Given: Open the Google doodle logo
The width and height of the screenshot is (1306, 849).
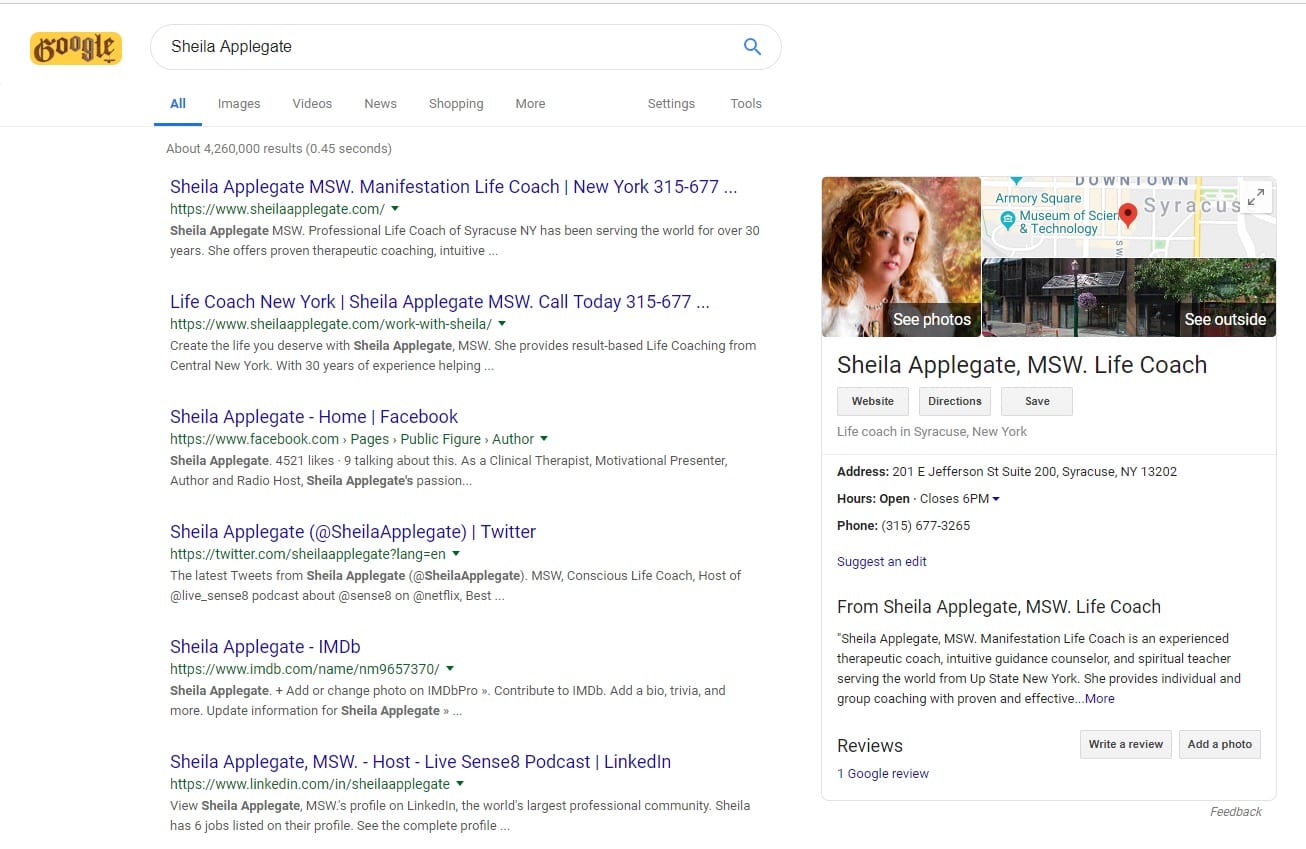Looking at the screenshot, I should 76,48.
